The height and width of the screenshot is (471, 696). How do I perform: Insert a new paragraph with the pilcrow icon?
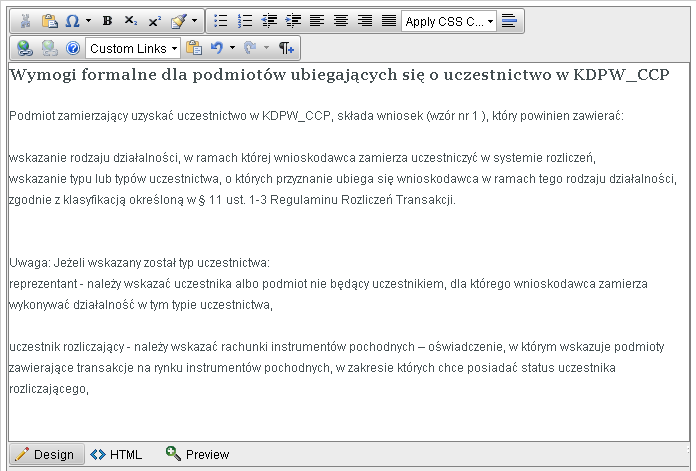coord(286,48)
